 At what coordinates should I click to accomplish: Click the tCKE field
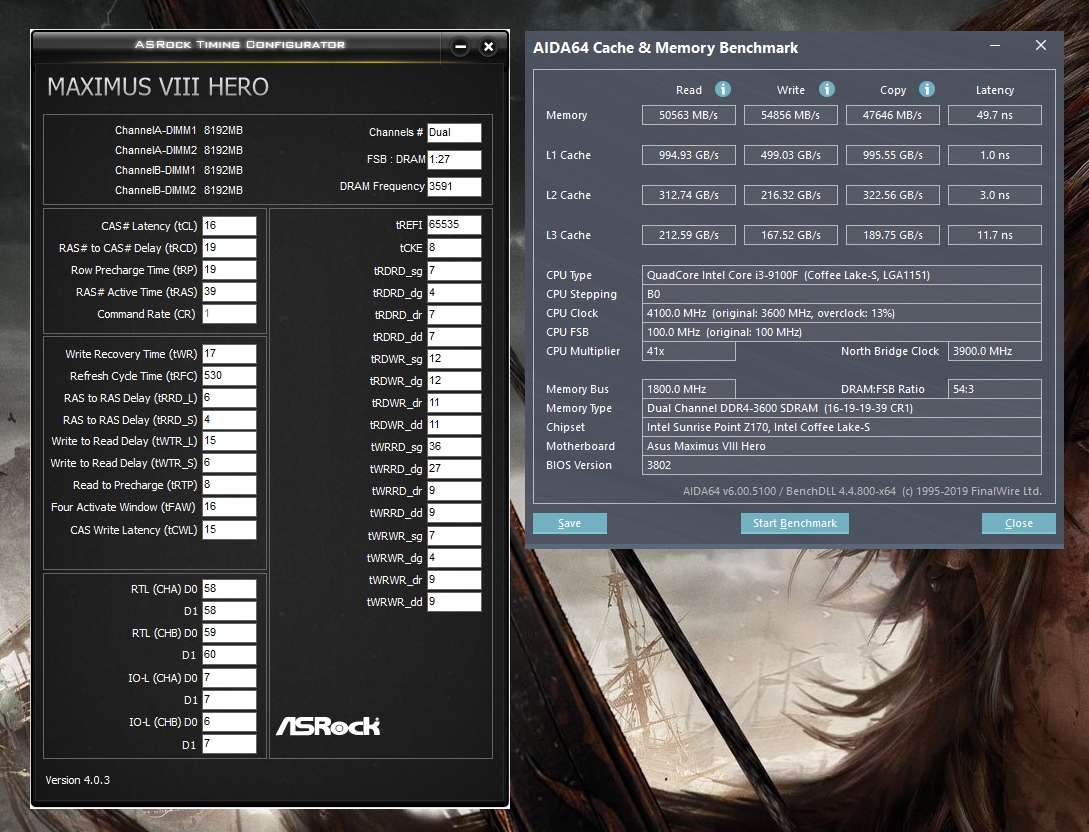tap(454, 248)
